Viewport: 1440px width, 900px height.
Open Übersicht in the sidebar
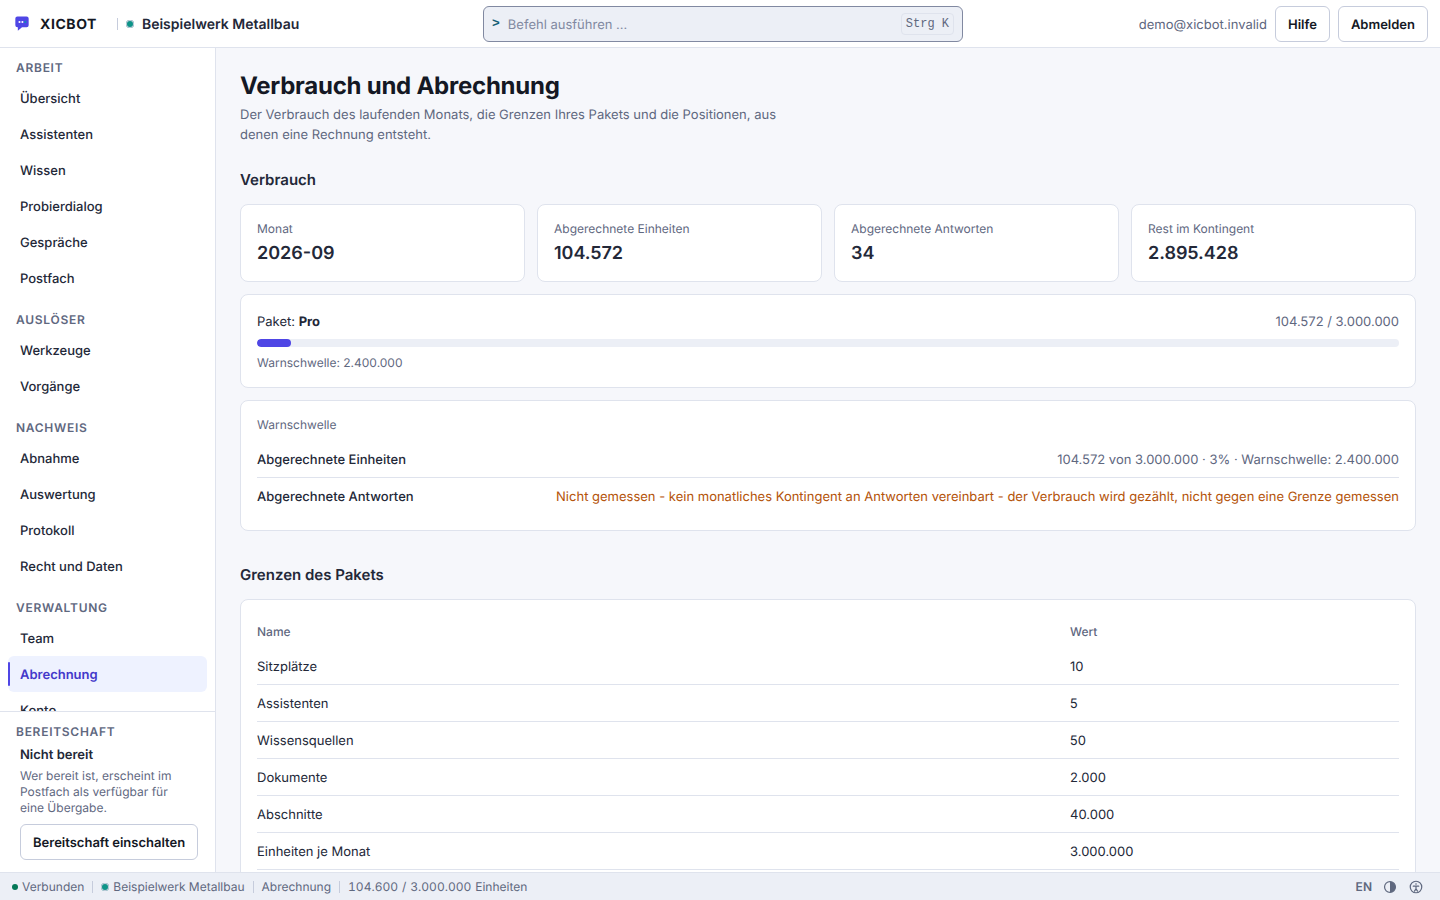click(107, 98)
